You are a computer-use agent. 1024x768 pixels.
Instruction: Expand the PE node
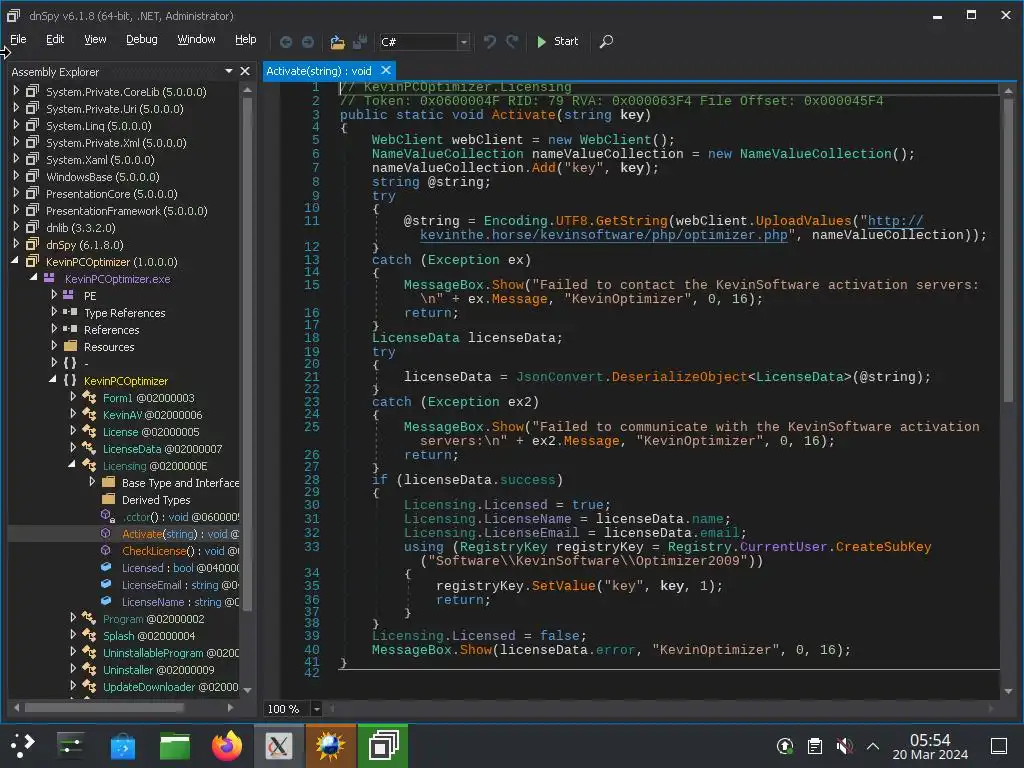pos(54,295)
